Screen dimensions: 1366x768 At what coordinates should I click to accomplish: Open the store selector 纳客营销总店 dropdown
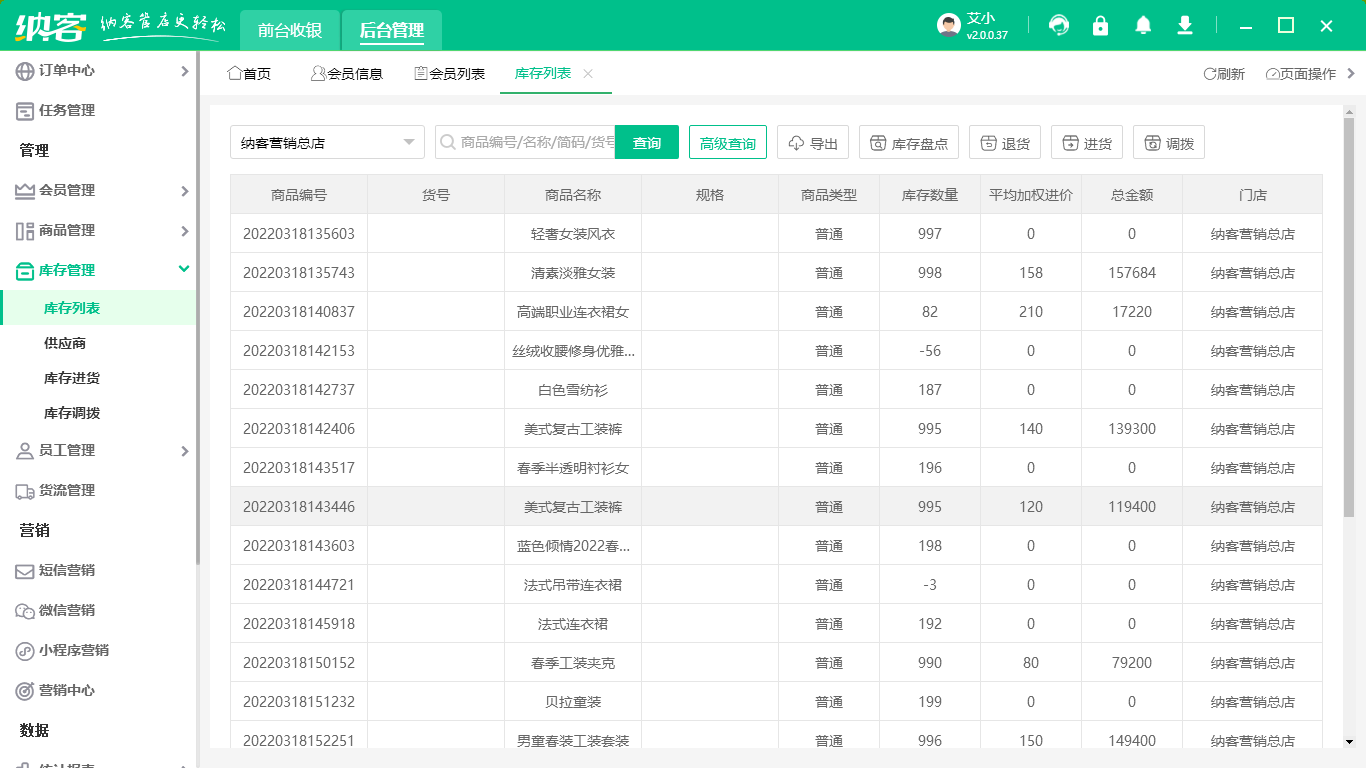[x=327, y=143]
